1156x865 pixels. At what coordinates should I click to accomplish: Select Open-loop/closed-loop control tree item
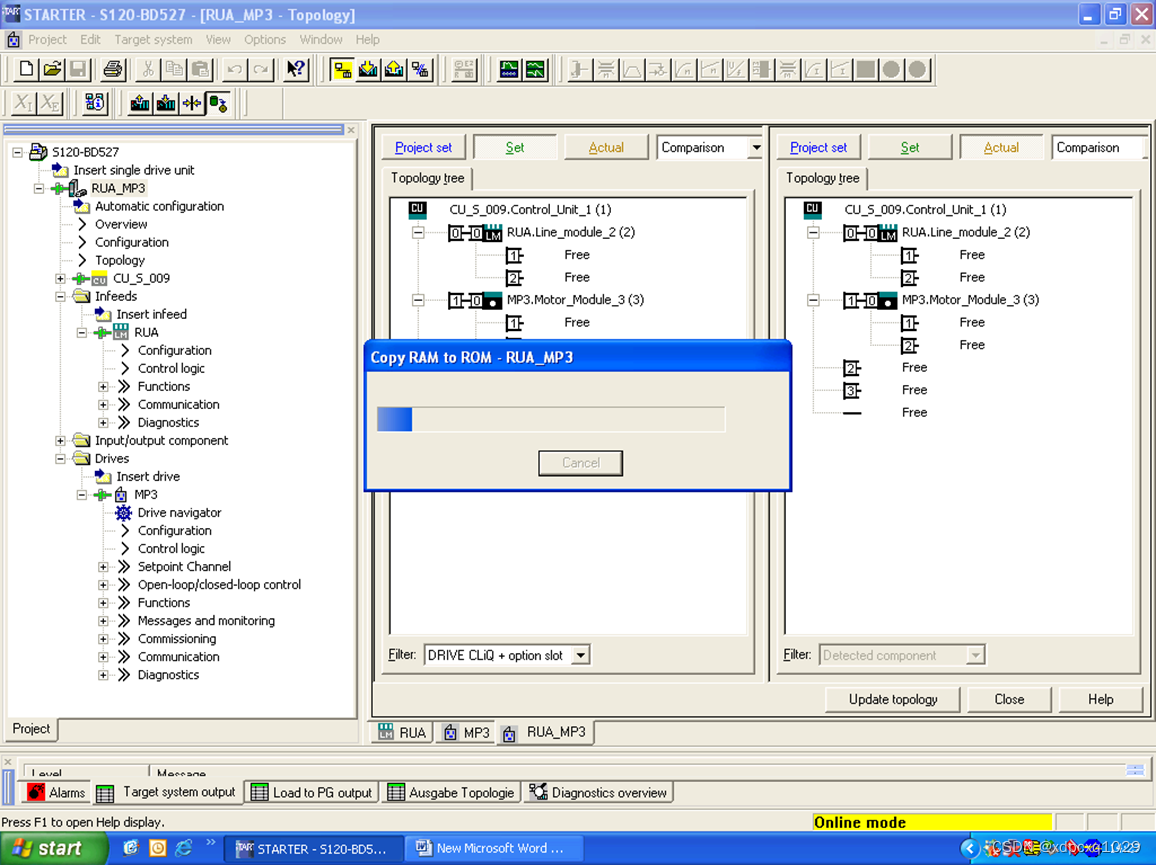(219, 585)
